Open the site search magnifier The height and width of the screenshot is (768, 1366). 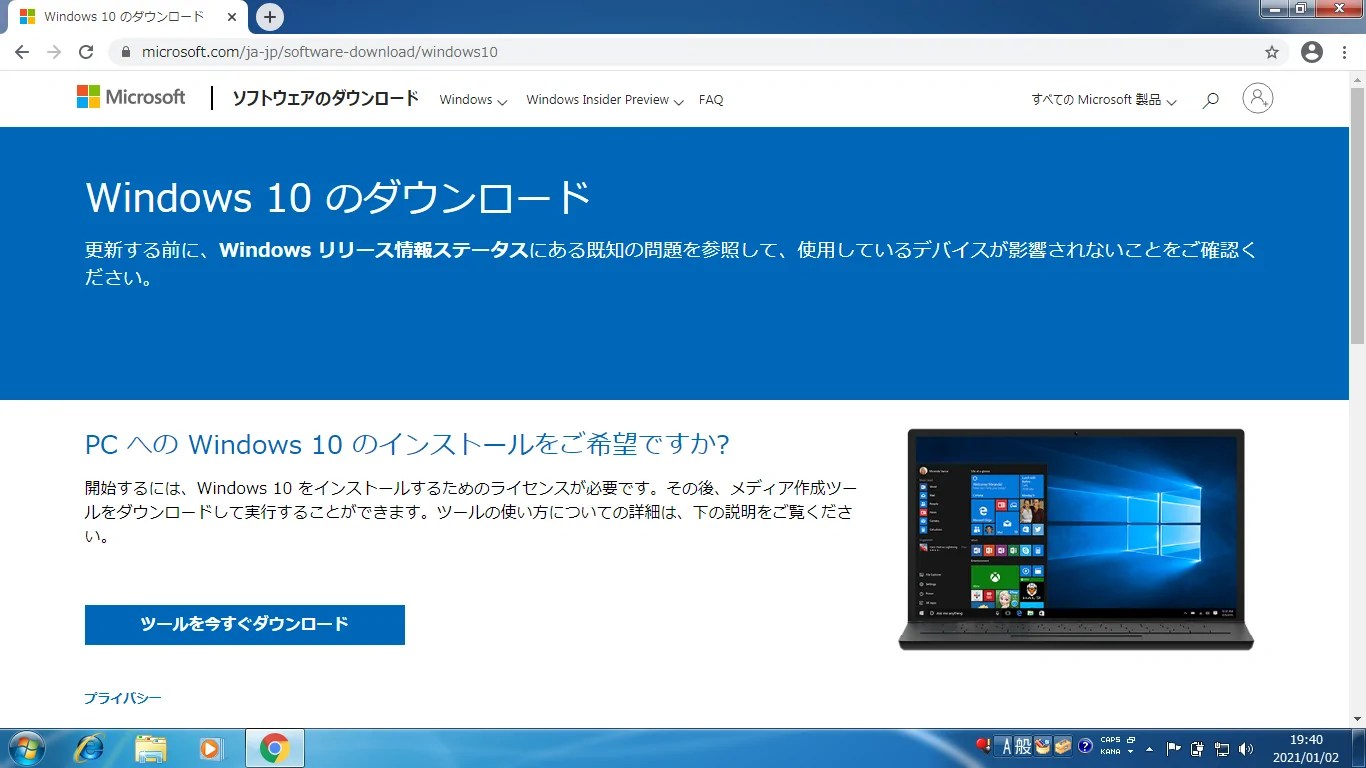[x=1211, y=100]
